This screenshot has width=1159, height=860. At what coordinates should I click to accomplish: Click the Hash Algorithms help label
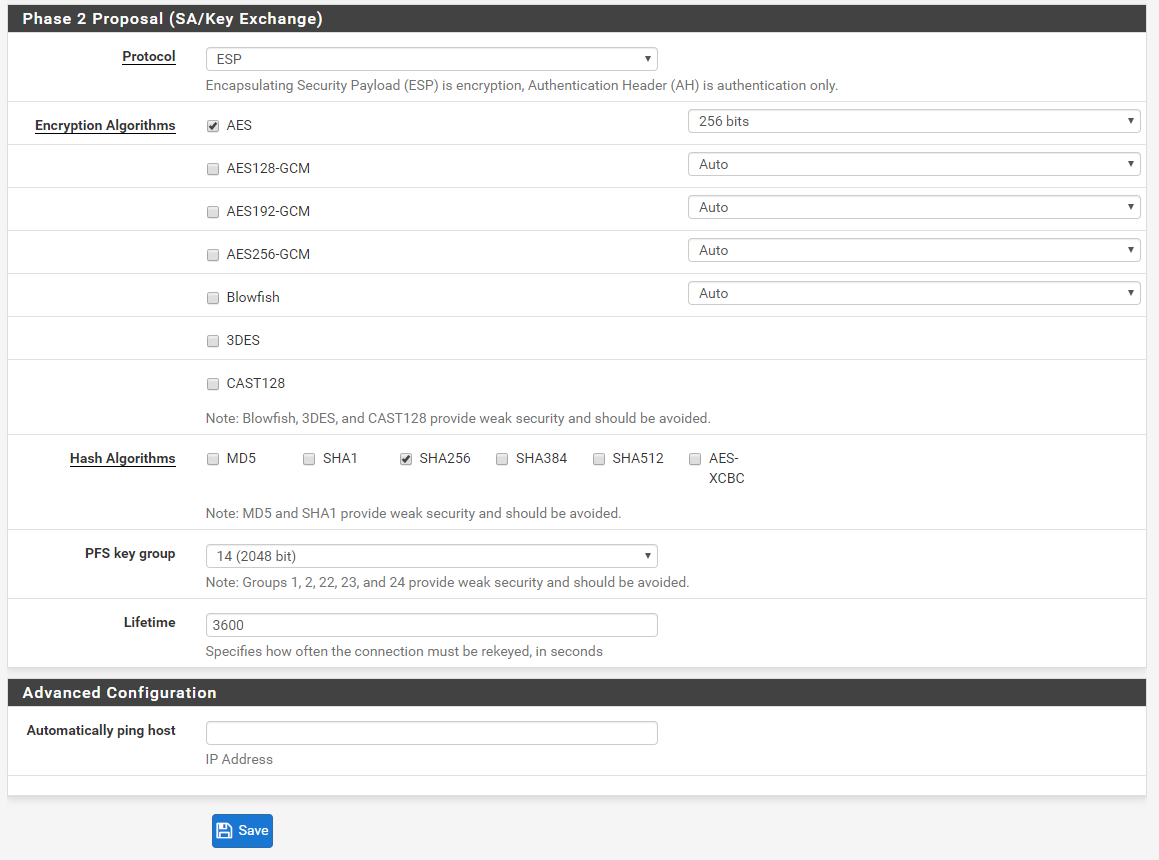[x=123, y=458]
